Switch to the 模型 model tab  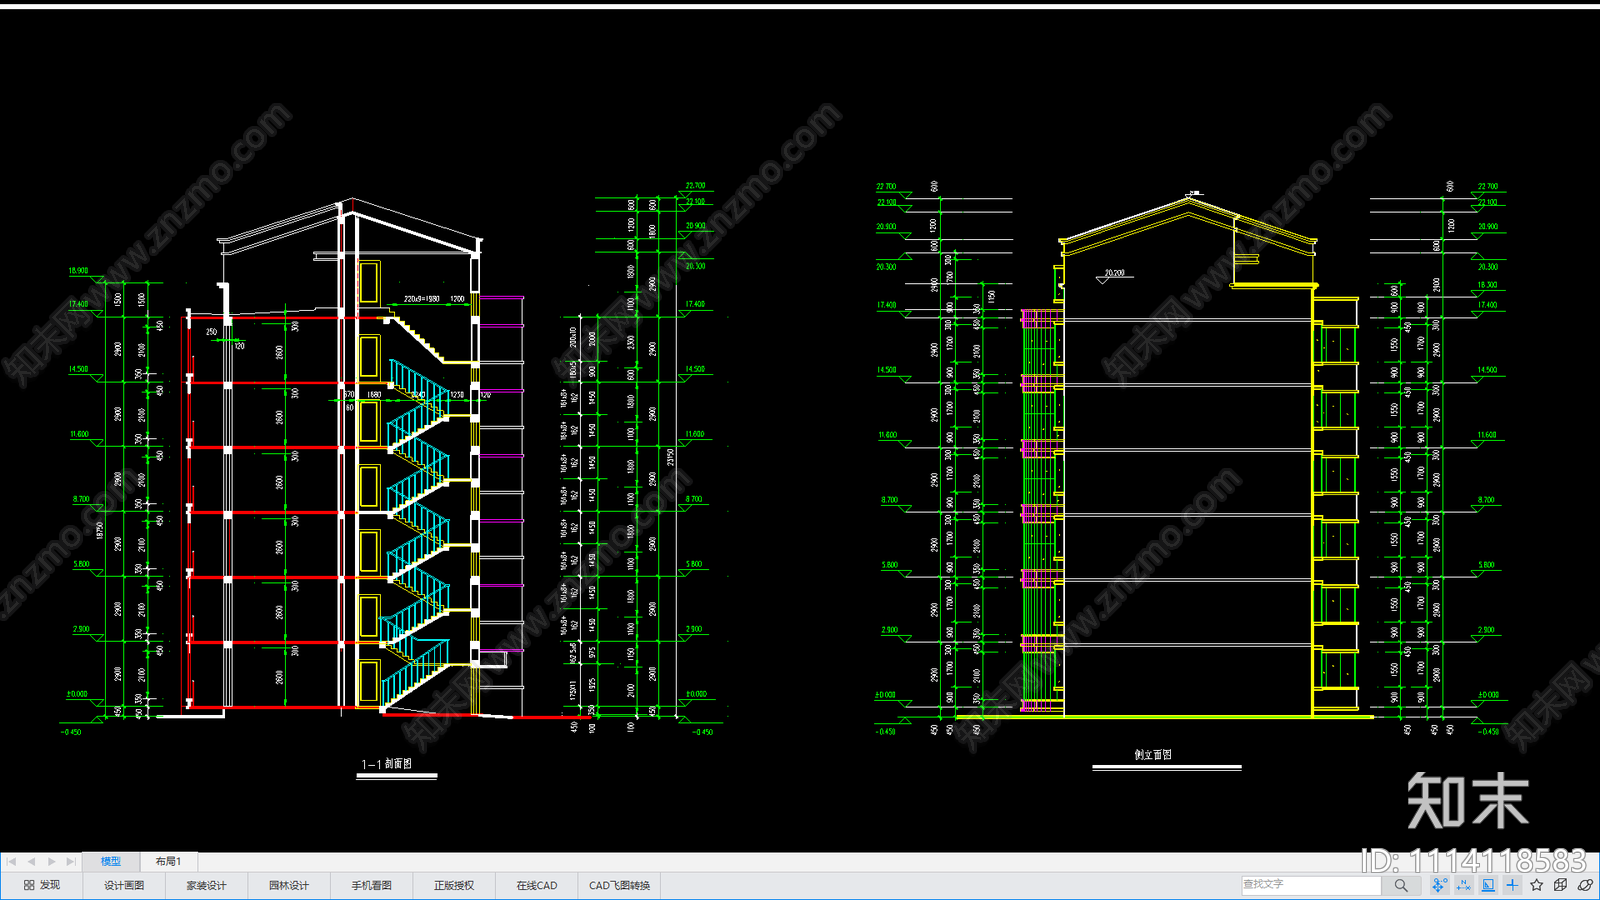(x=110, y=861)
